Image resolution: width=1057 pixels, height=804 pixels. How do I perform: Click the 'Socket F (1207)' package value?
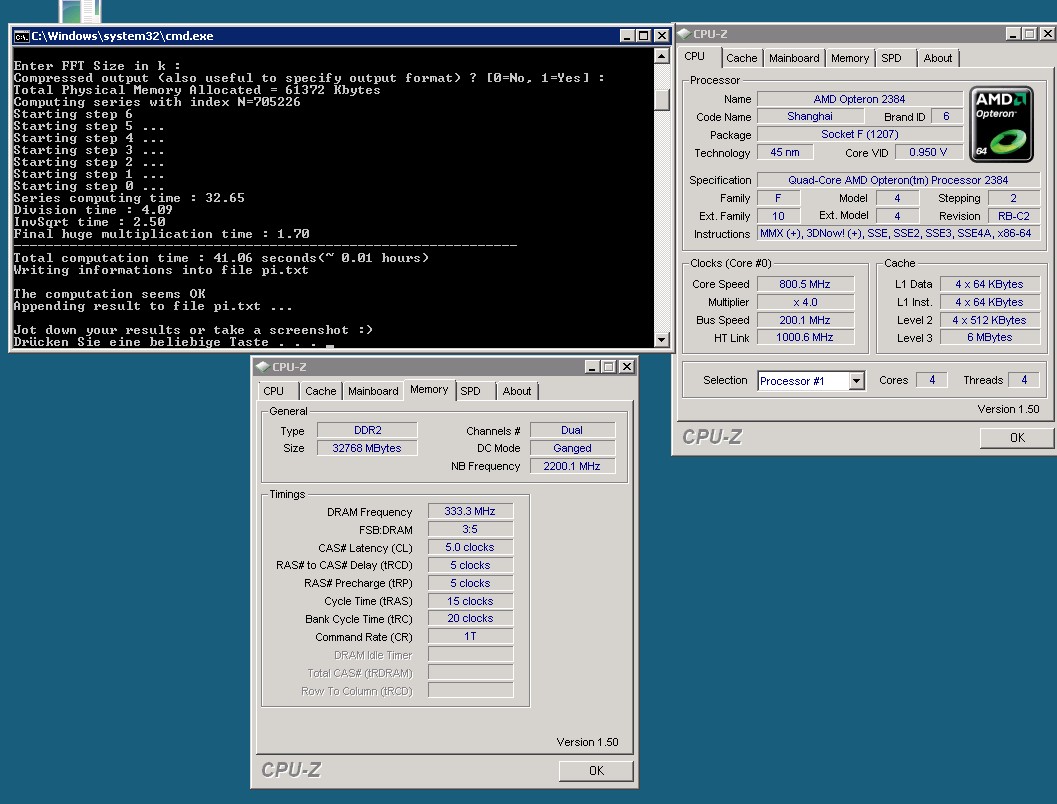859,134
